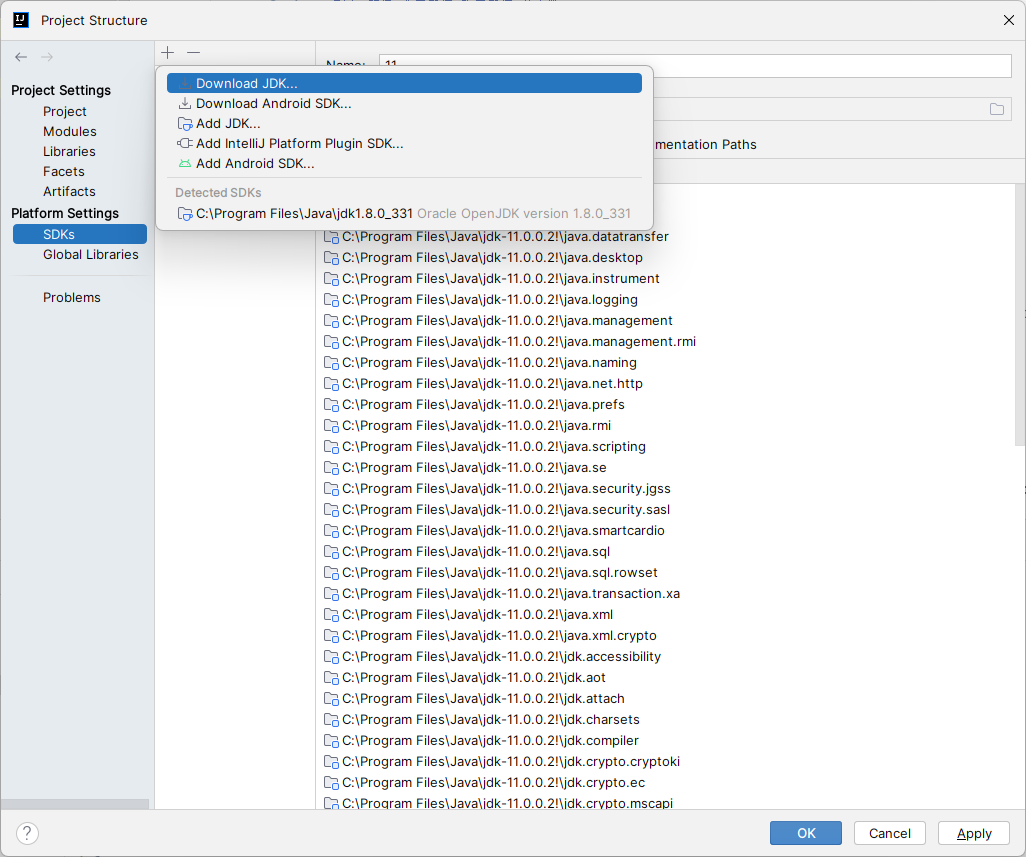Click the plus icon to add SDK
Image resolution: width=1026 pixels, height=857 pixels.
point(168,52)
